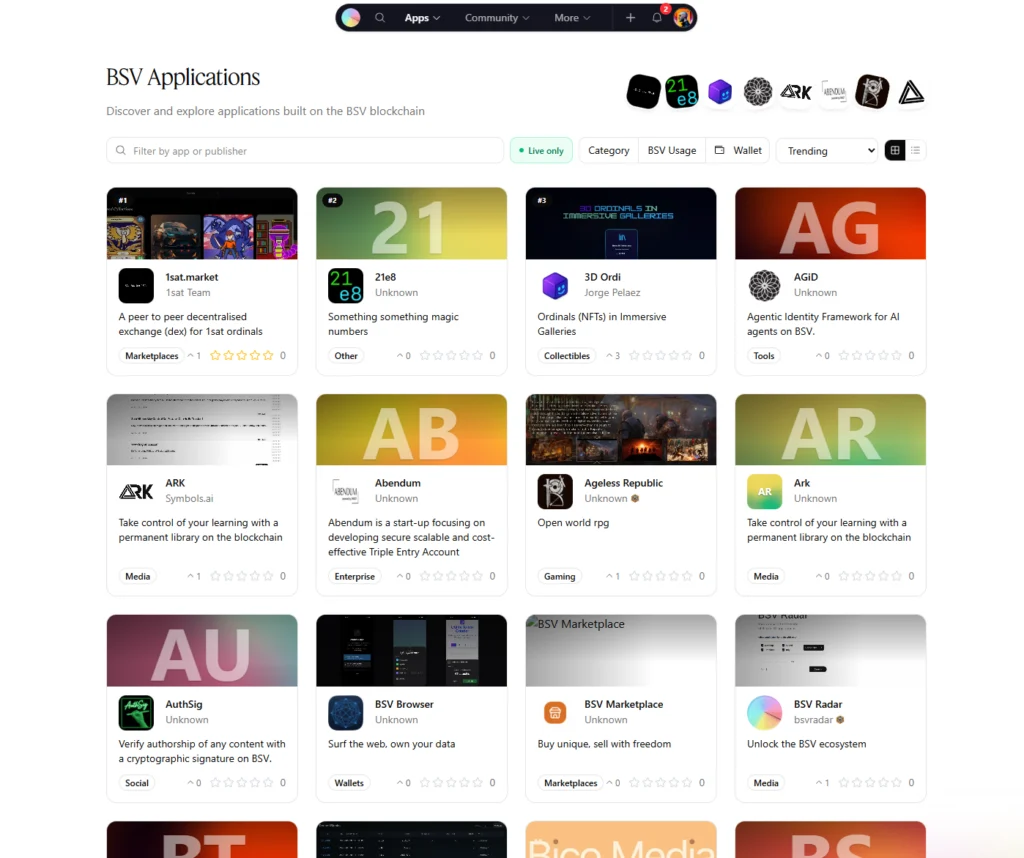Rate 1sat.market five stars
Screen dimensions: 1024x858
(268, 355)
